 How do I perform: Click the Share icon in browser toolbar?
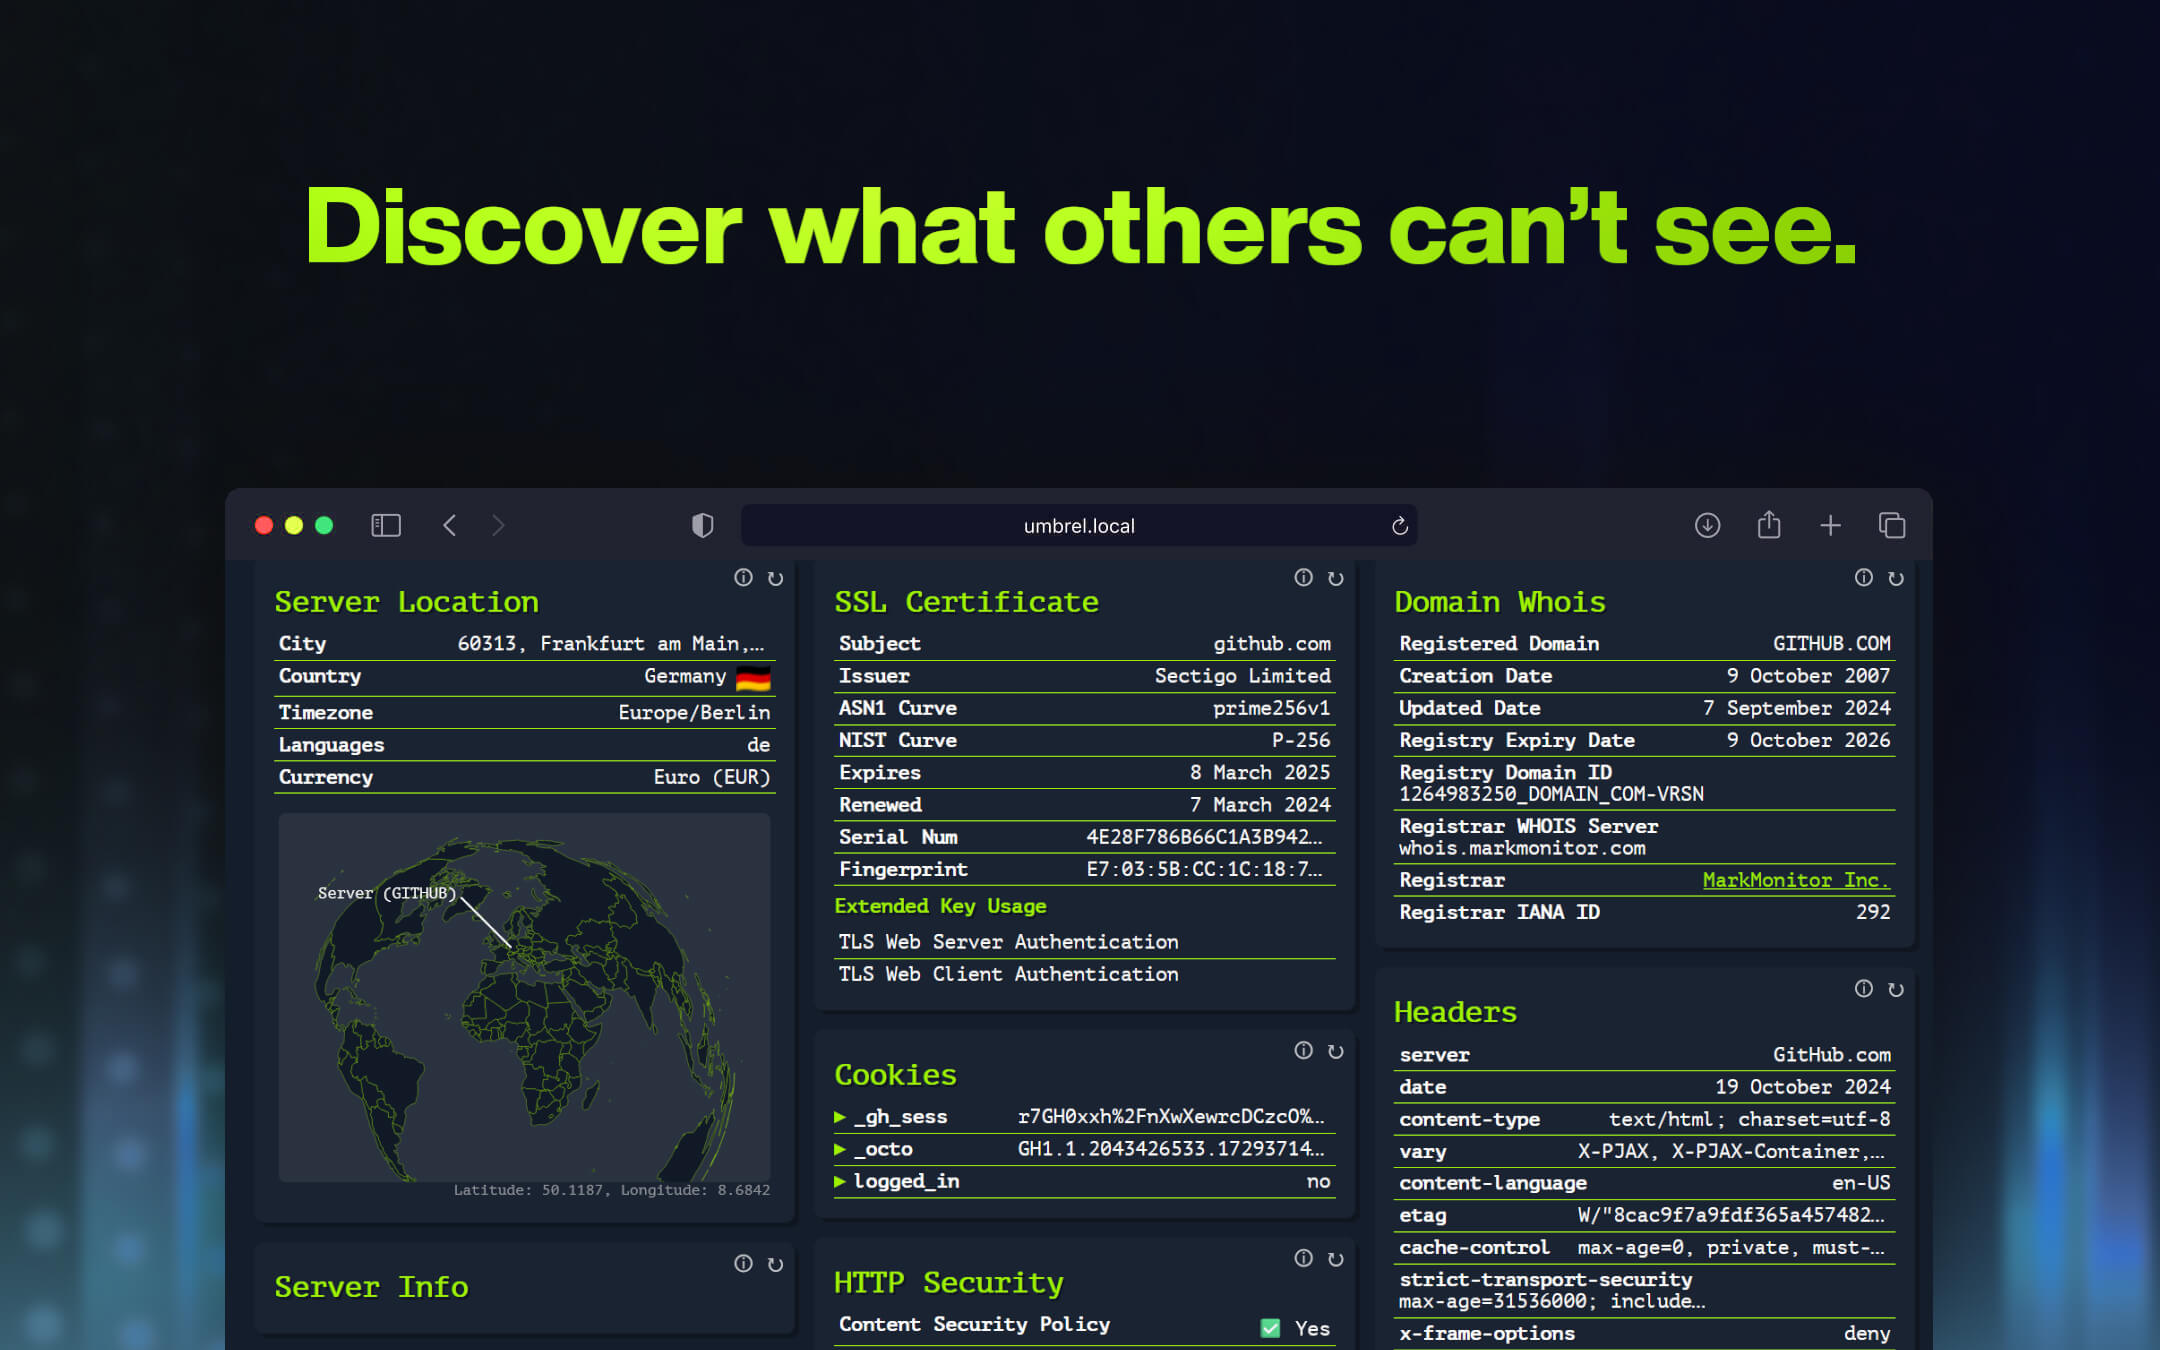pyautogui.click(x=1769, y=525)
